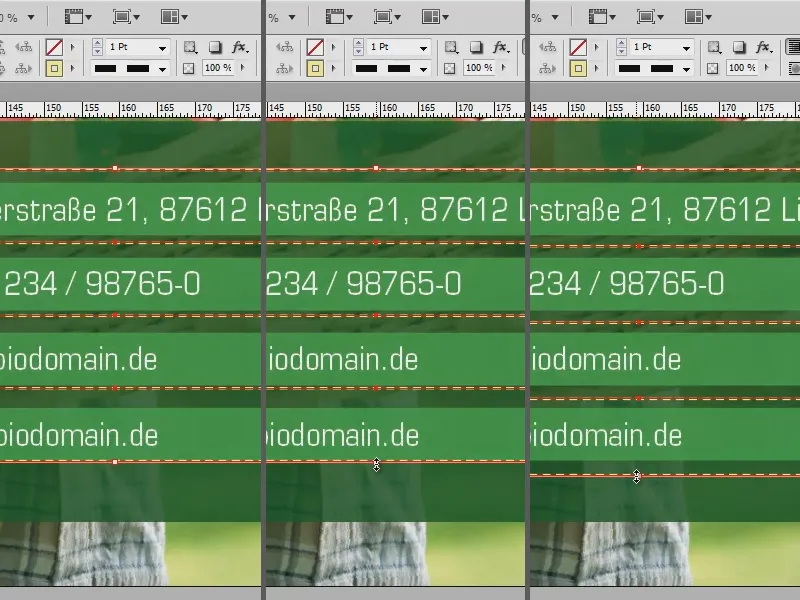Click opacity checkerboard icon in middle panel
Image resolution: width=800 pixels, height=600 pixels.
[449, 68]
